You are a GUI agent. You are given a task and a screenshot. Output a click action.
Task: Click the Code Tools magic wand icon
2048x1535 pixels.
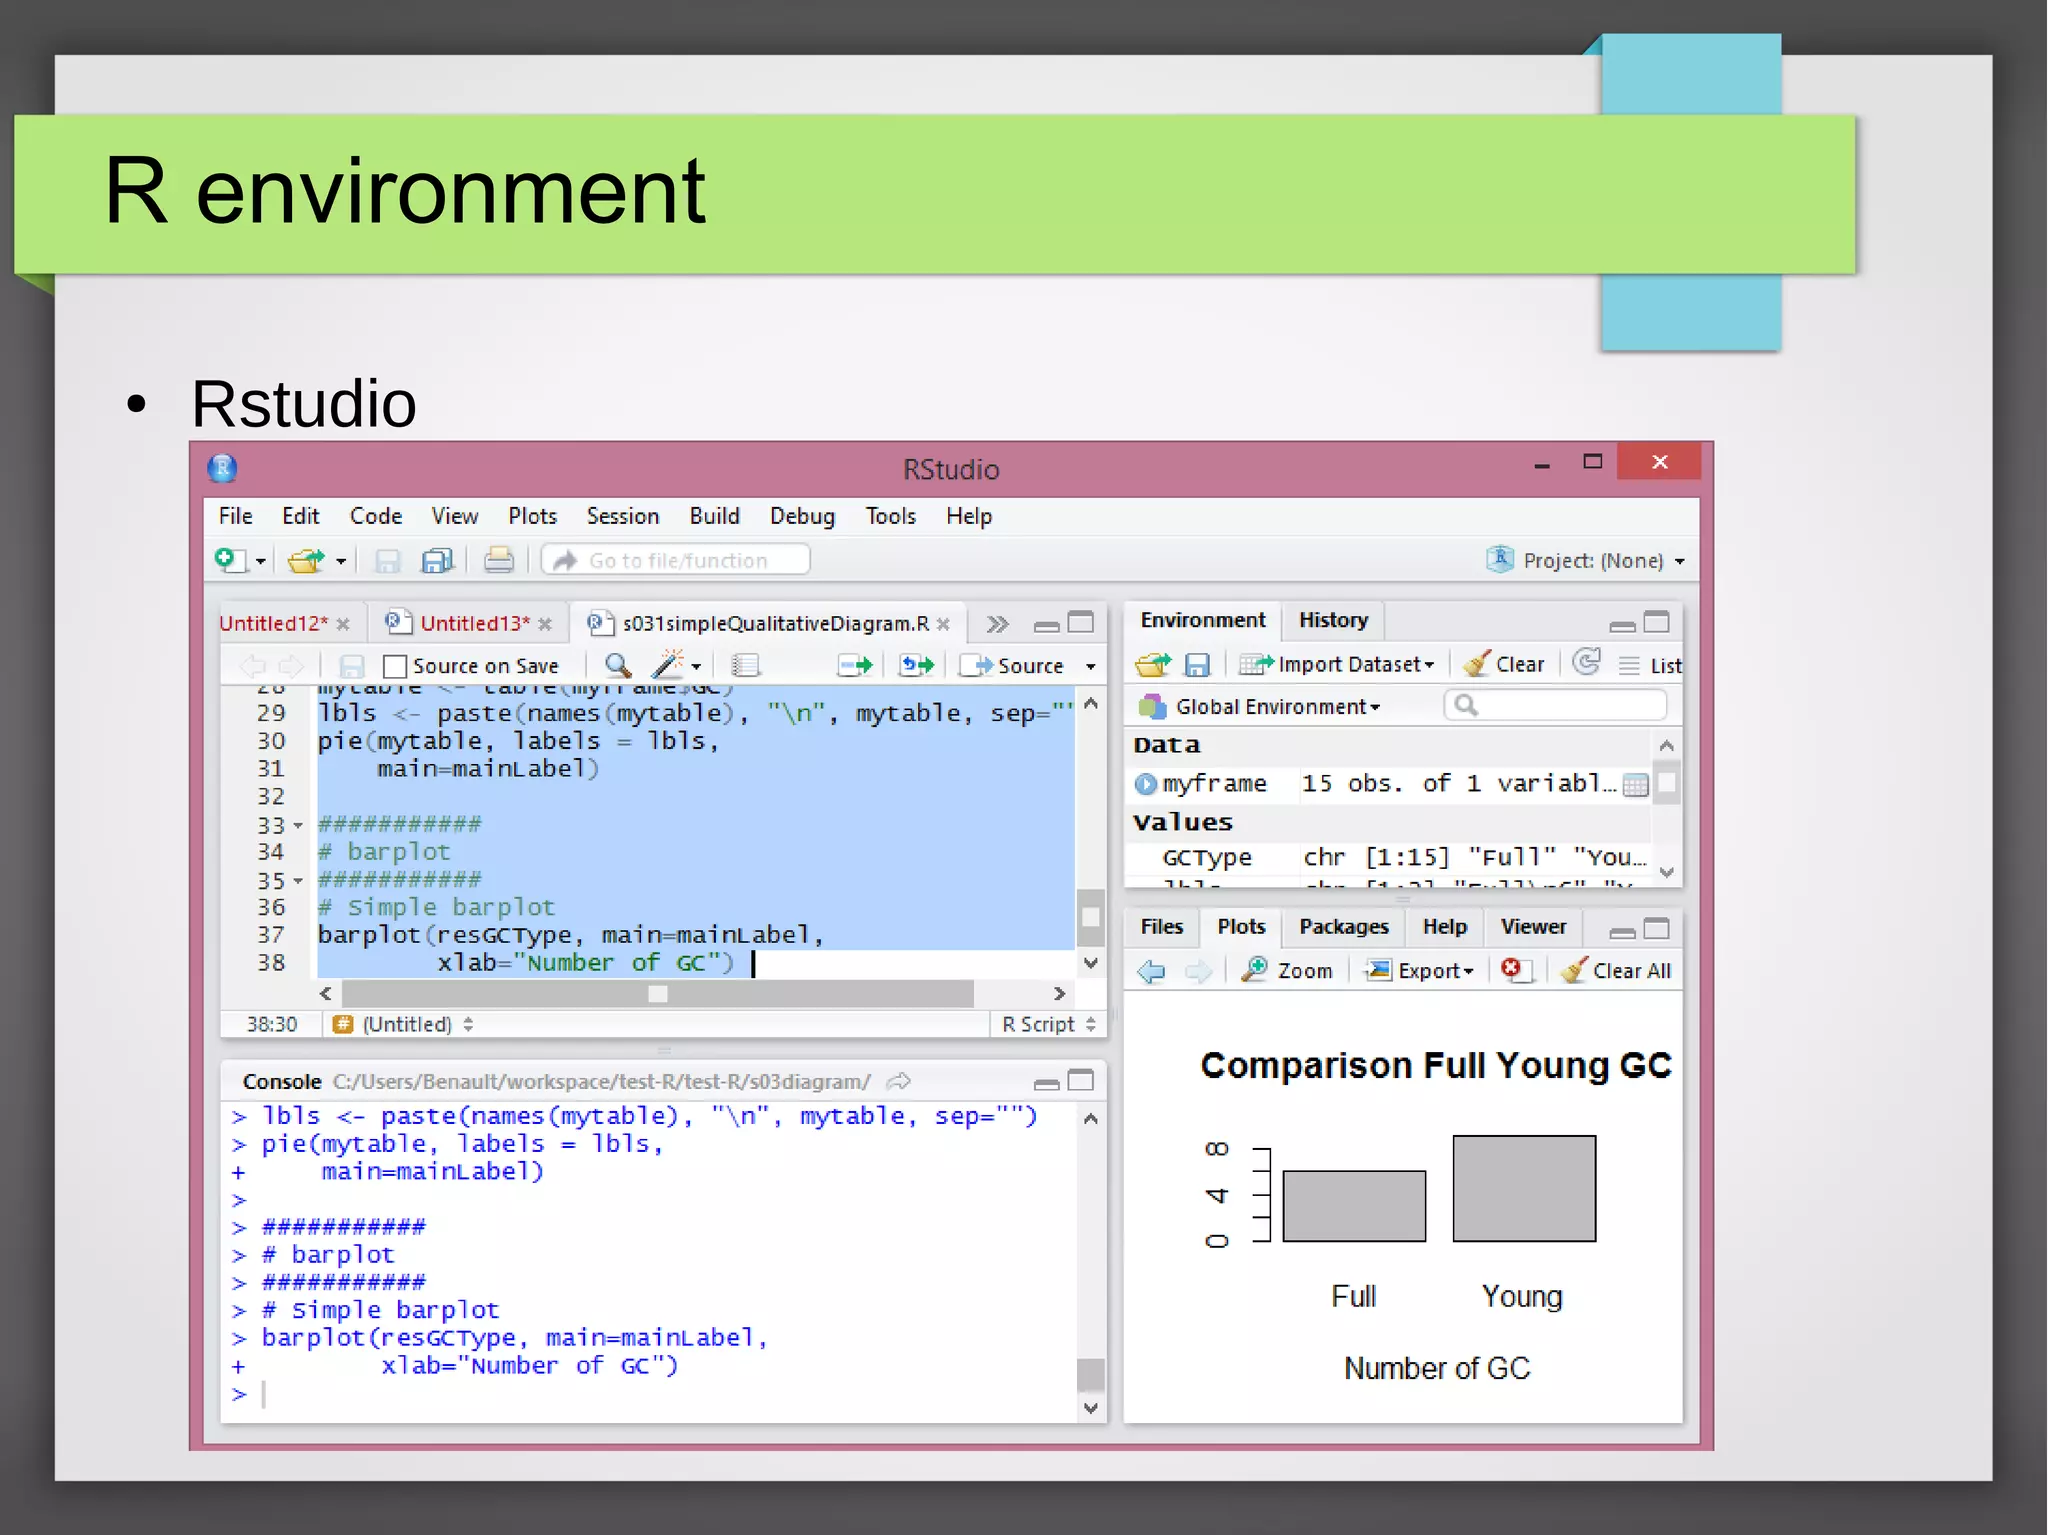tap(668, 665)
